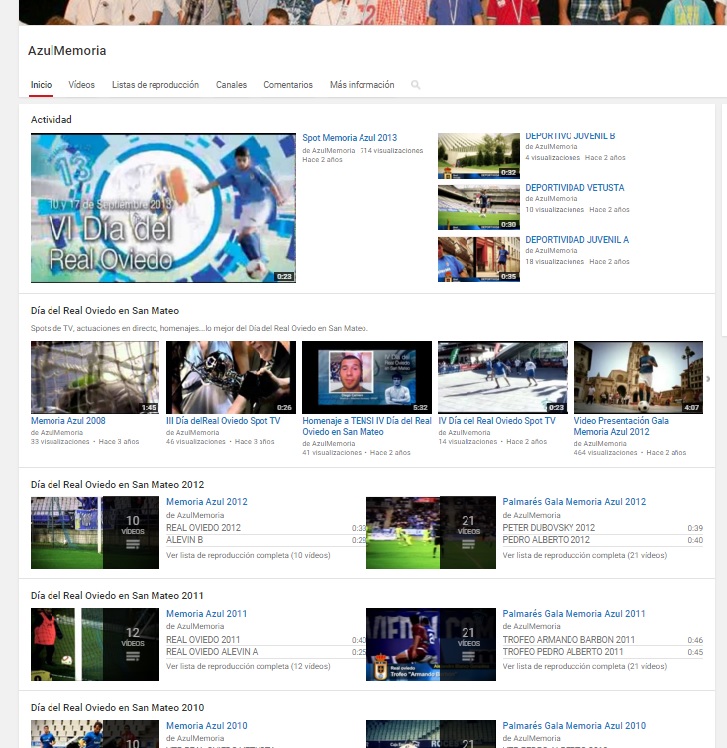Open the Memoria Azul 2011 playlist link
727x748 pixels.
point(207,614)
